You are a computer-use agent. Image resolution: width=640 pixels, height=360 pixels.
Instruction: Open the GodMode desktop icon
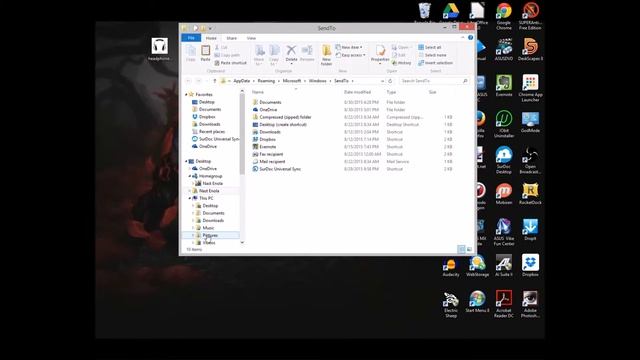[x=530, y=122]
